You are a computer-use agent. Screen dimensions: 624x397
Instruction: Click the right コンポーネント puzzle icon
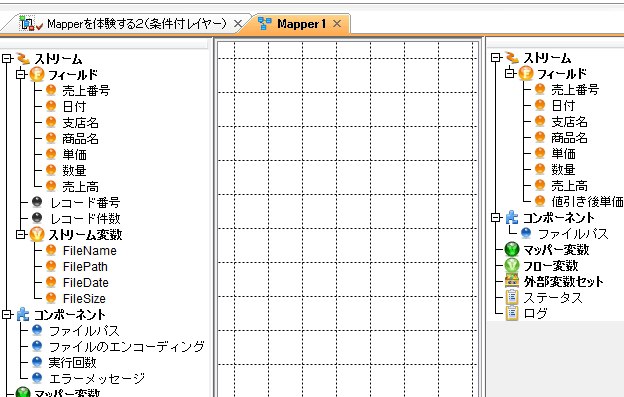coord(512,217)
